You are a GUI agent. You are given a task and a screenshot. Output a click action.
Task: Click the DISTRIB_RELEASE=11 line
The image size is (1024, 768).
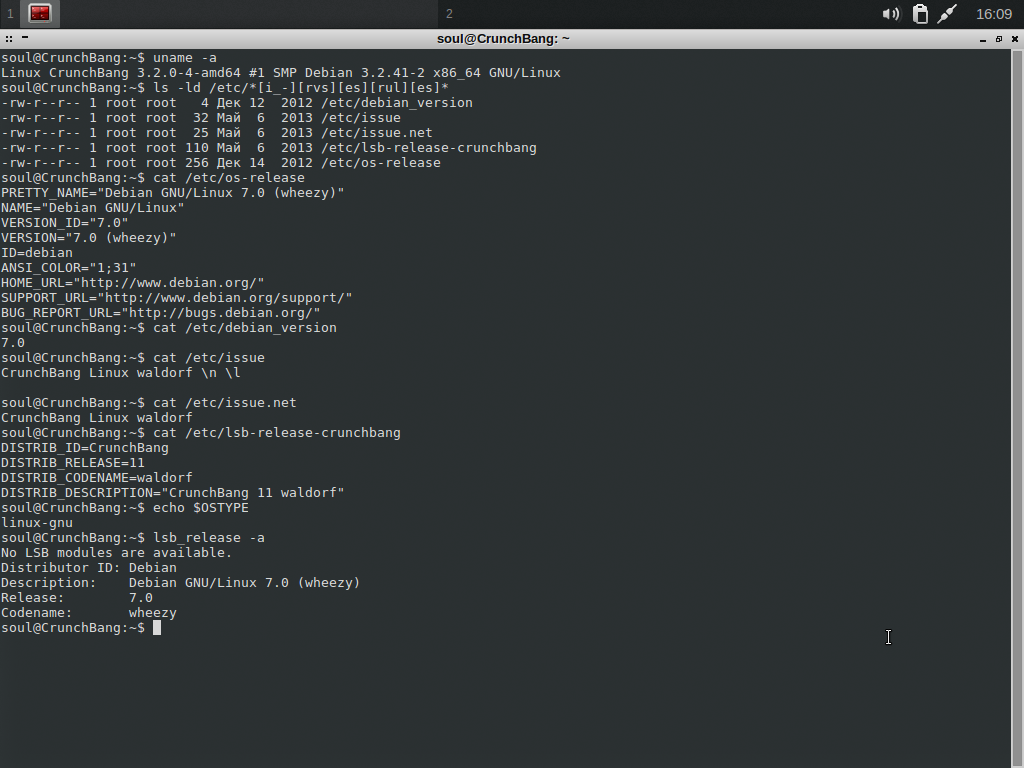click(72, 463)
